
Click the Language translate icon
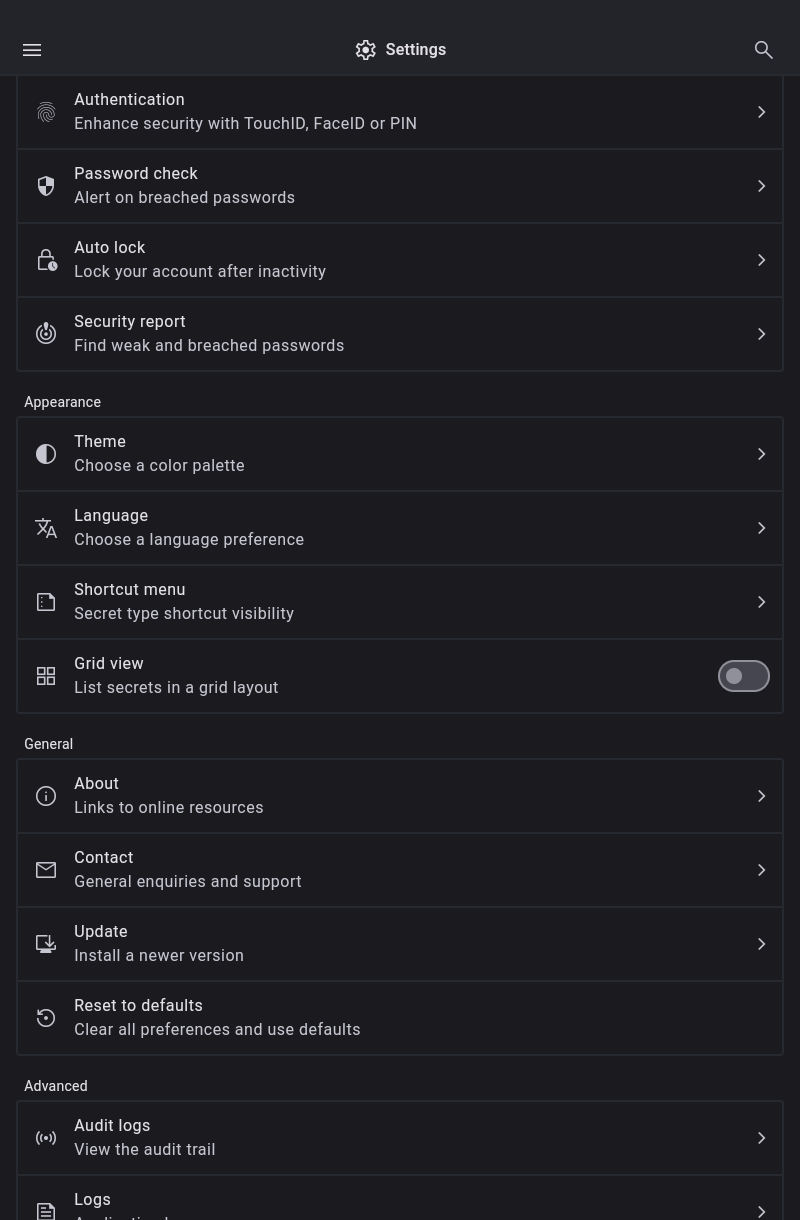click(46, 528)
